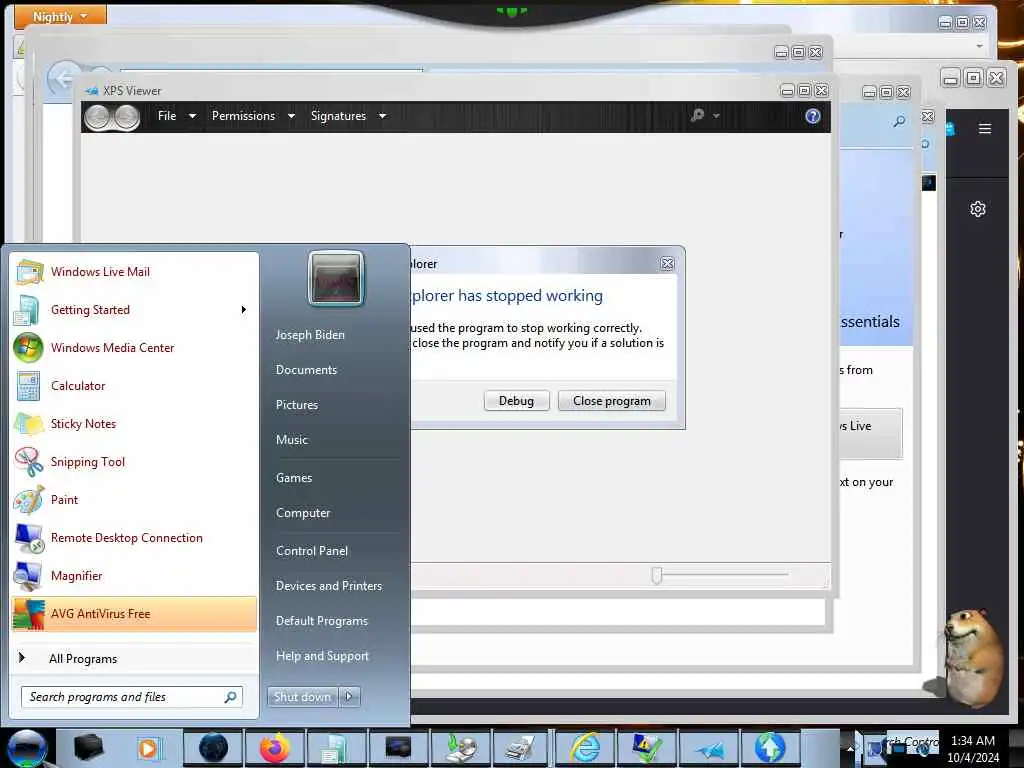Open Sticky Notes

134,423
